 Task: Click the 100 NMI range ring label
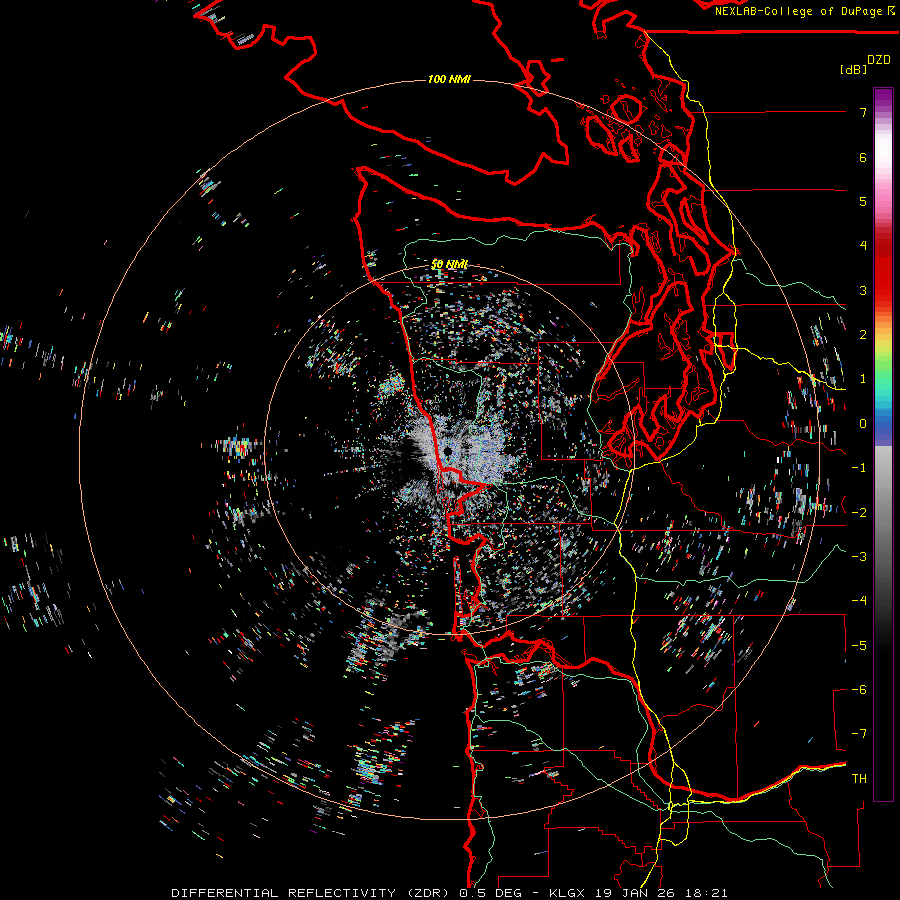[x=449, y=79]
